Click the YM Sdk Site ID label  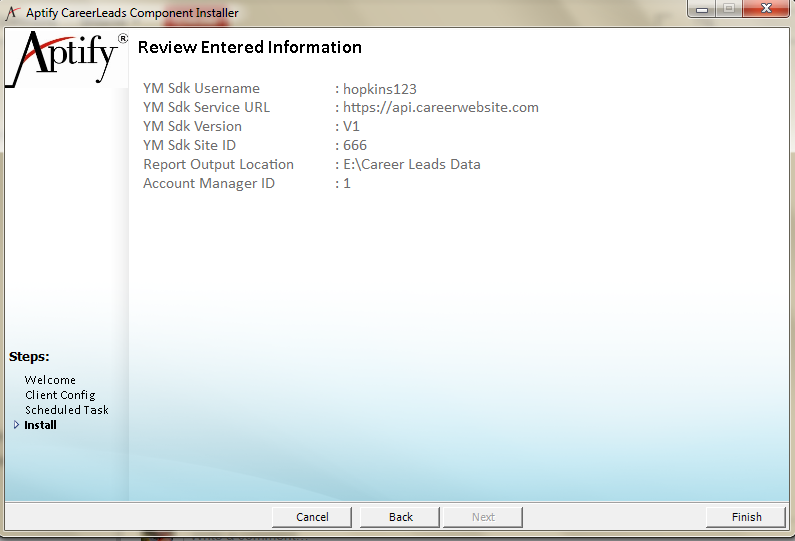[190, 146]
